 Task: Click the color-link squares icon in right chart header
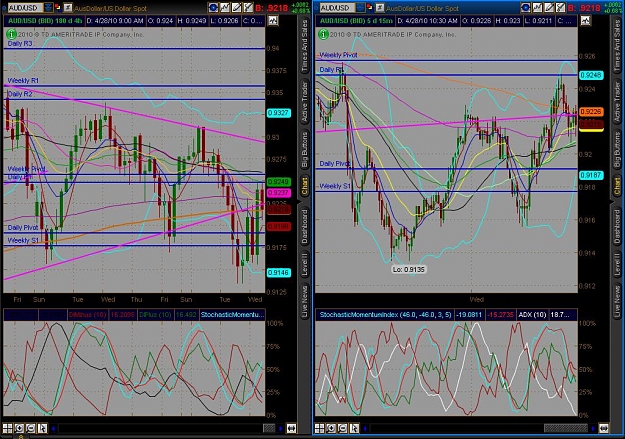370,7
